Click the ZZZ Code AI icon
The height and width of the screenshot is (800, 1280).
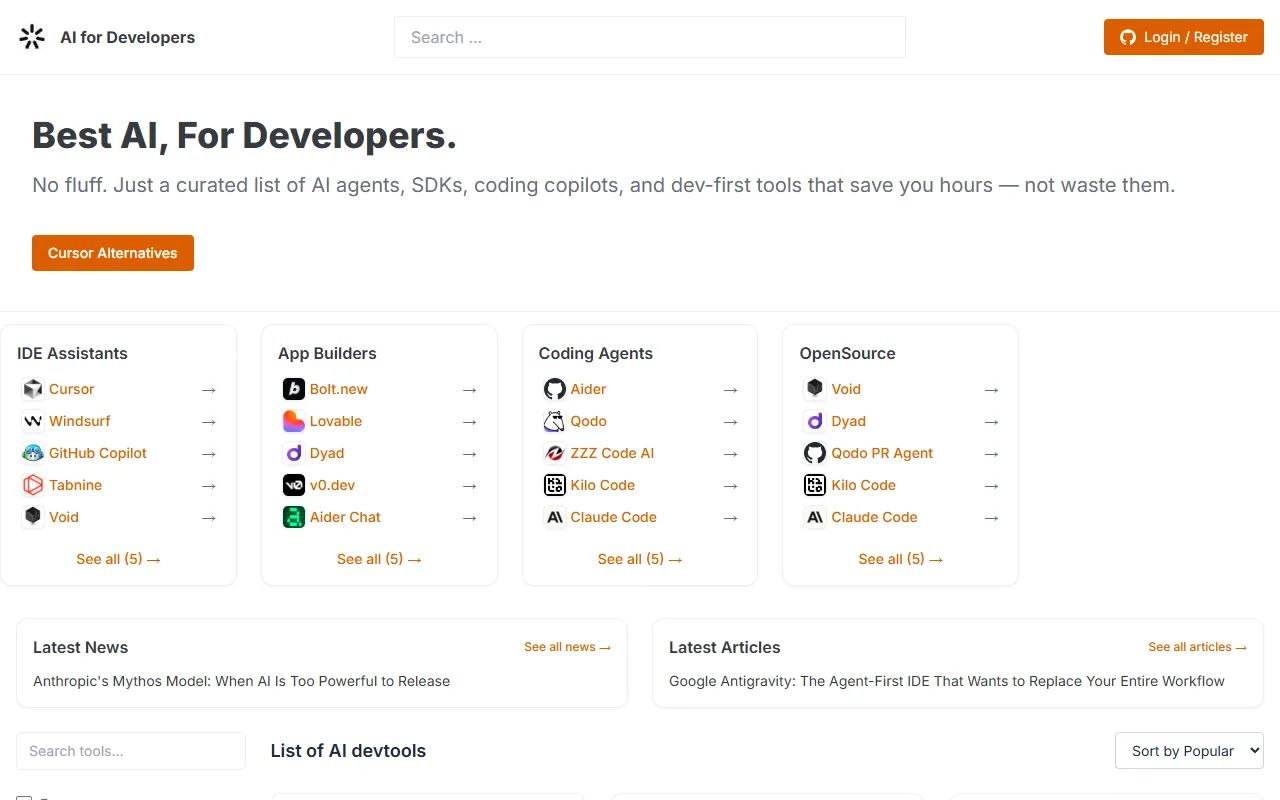point(555,453)
